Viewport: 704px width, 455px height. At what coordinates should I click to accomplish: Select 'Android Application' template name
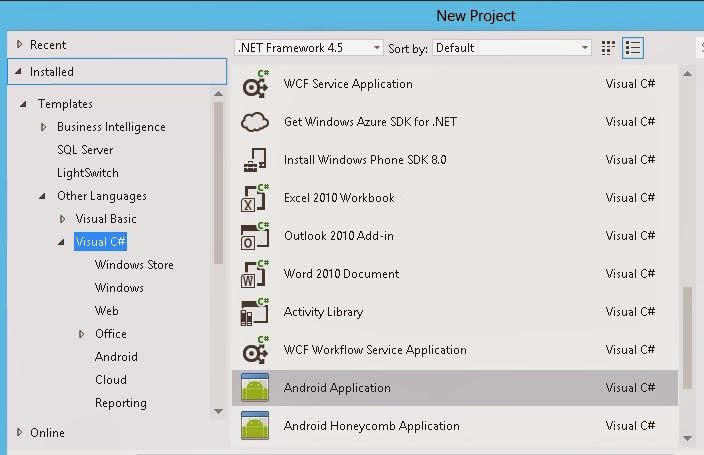(x=337, y=388)
